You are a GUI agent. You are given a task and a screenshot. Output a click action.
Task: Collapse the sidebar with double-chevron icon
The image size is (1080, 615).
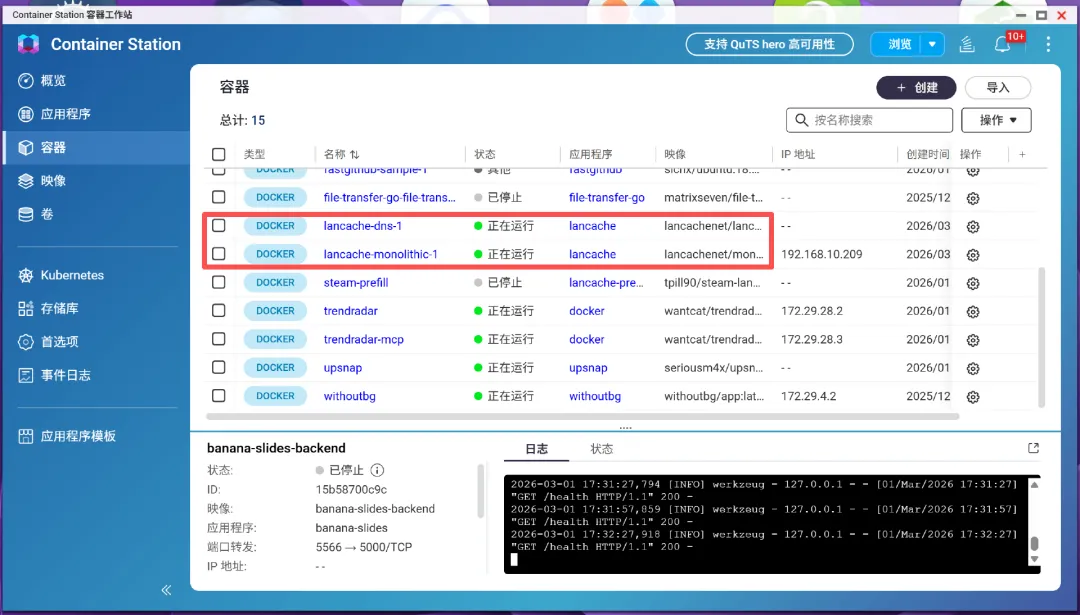coord(166,590)
